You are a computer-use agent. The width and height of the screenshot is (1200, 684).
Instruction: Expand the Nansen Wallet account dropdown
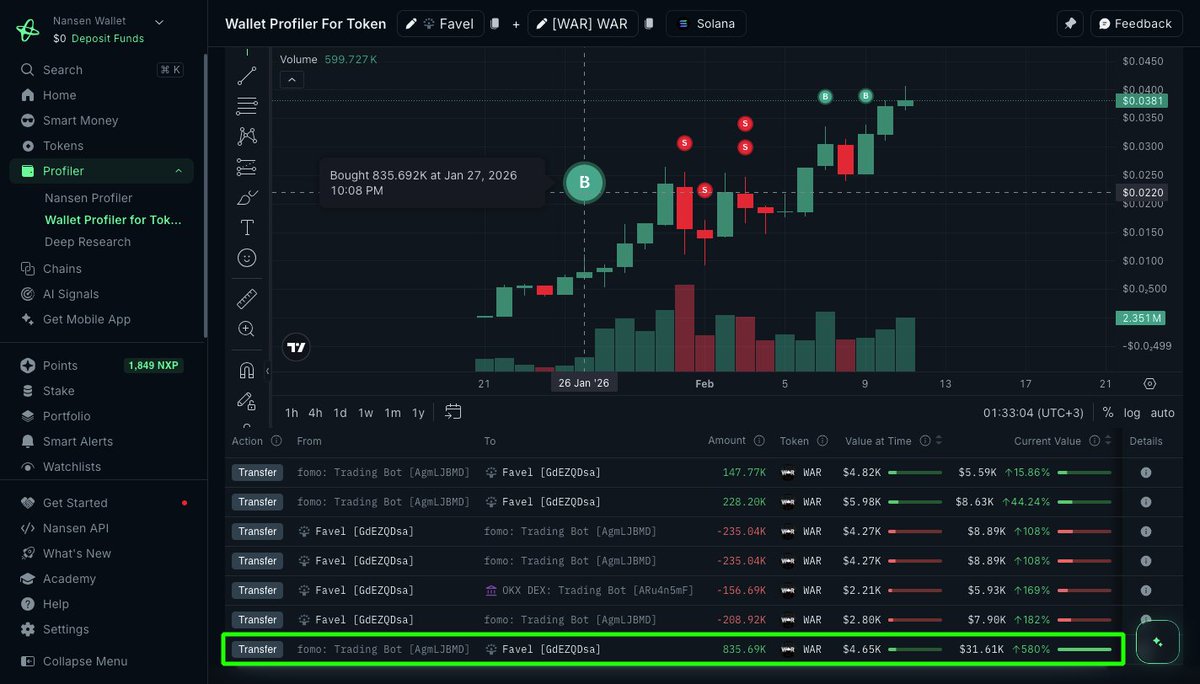[160, 21]
